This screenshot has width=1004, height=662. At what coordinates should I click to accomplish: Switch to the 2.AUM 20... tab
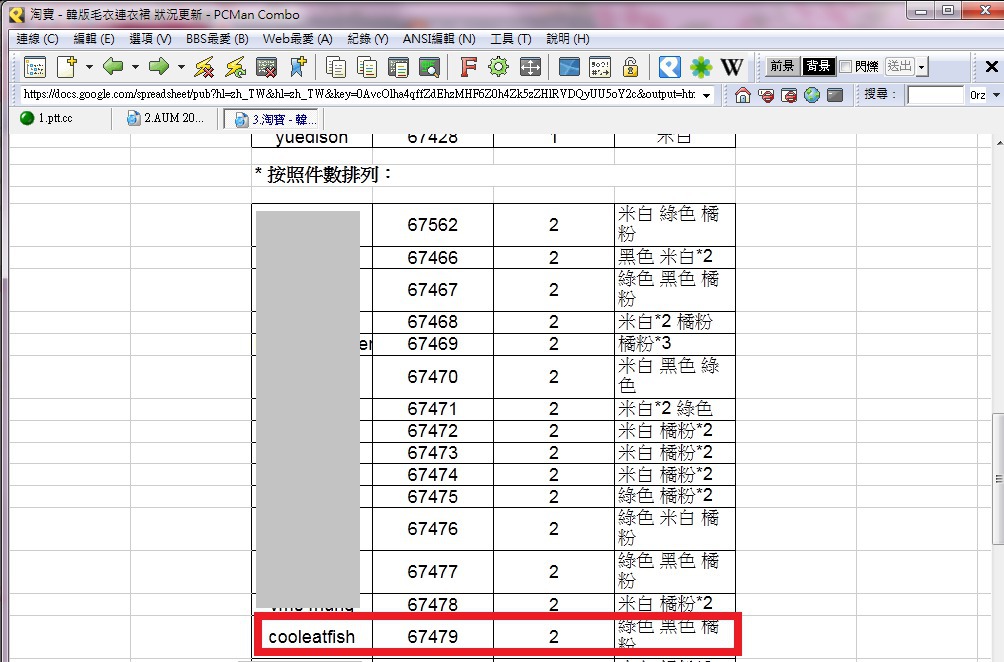[165, 118]
